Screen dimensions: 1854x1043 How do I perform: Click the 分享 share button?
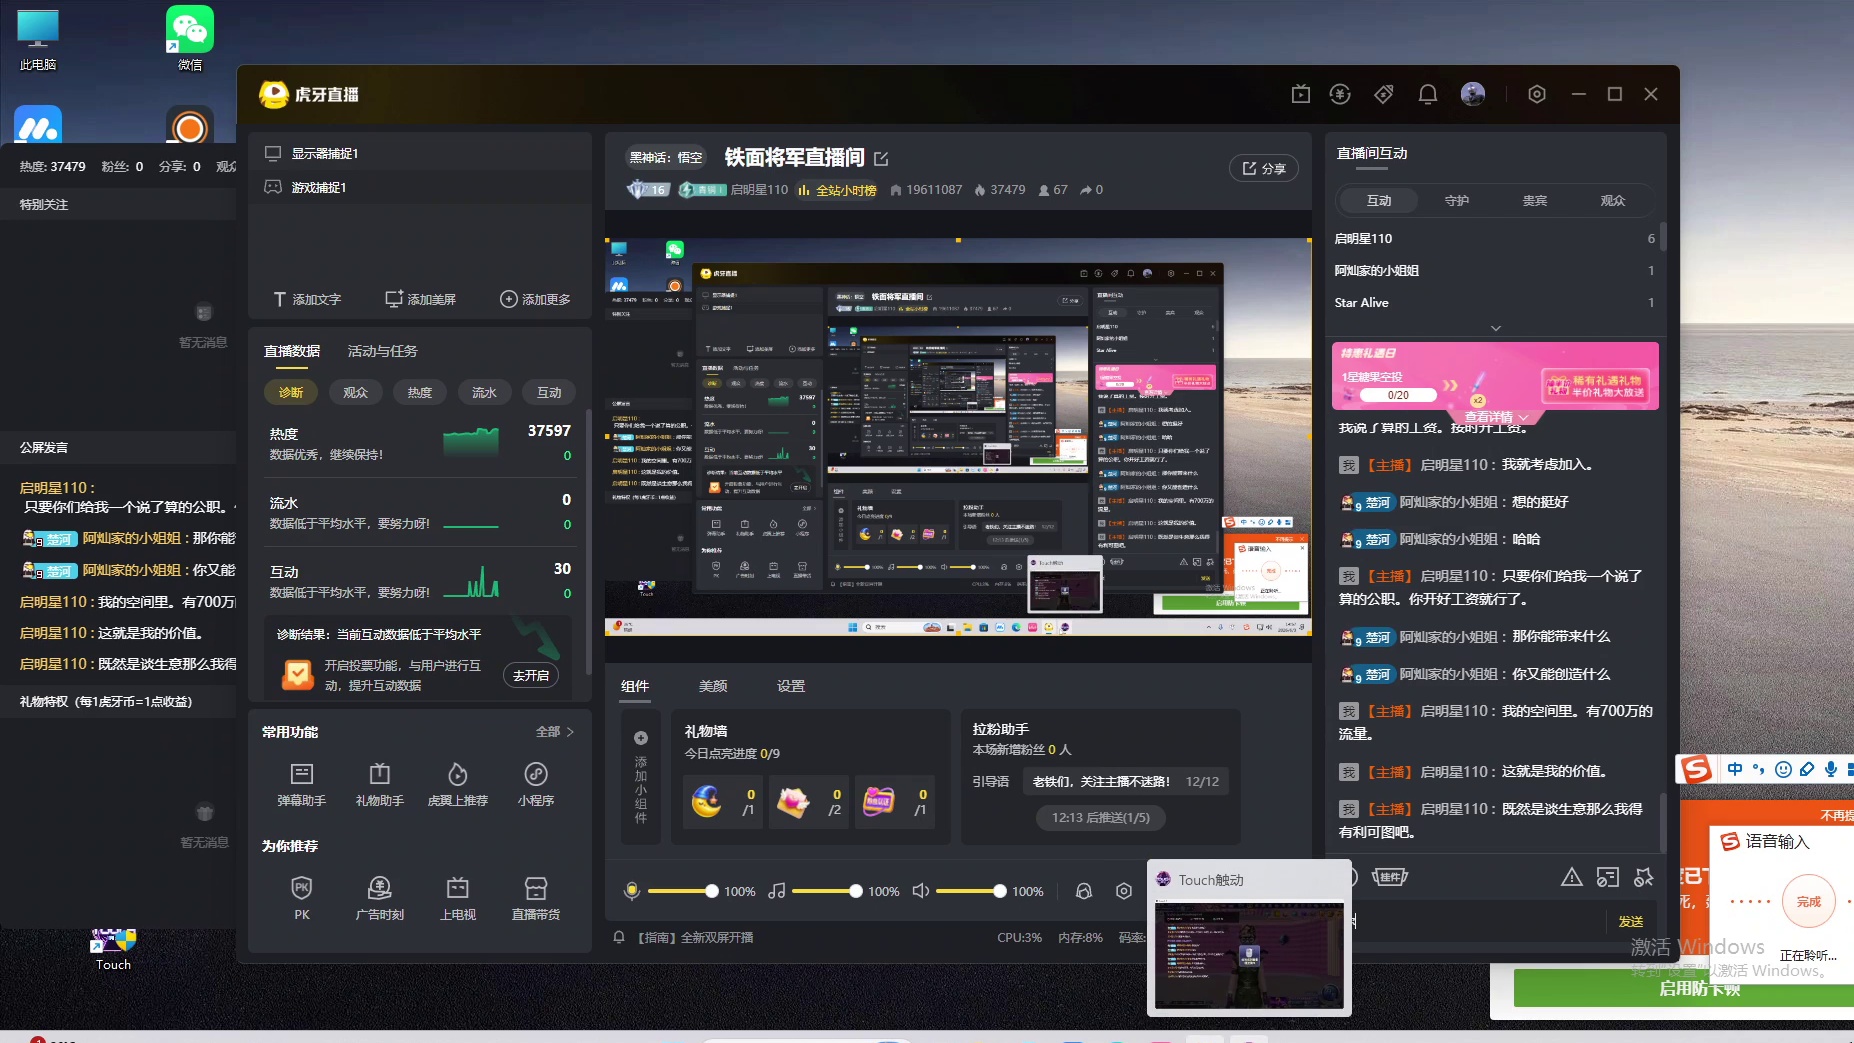[1264, 168]
